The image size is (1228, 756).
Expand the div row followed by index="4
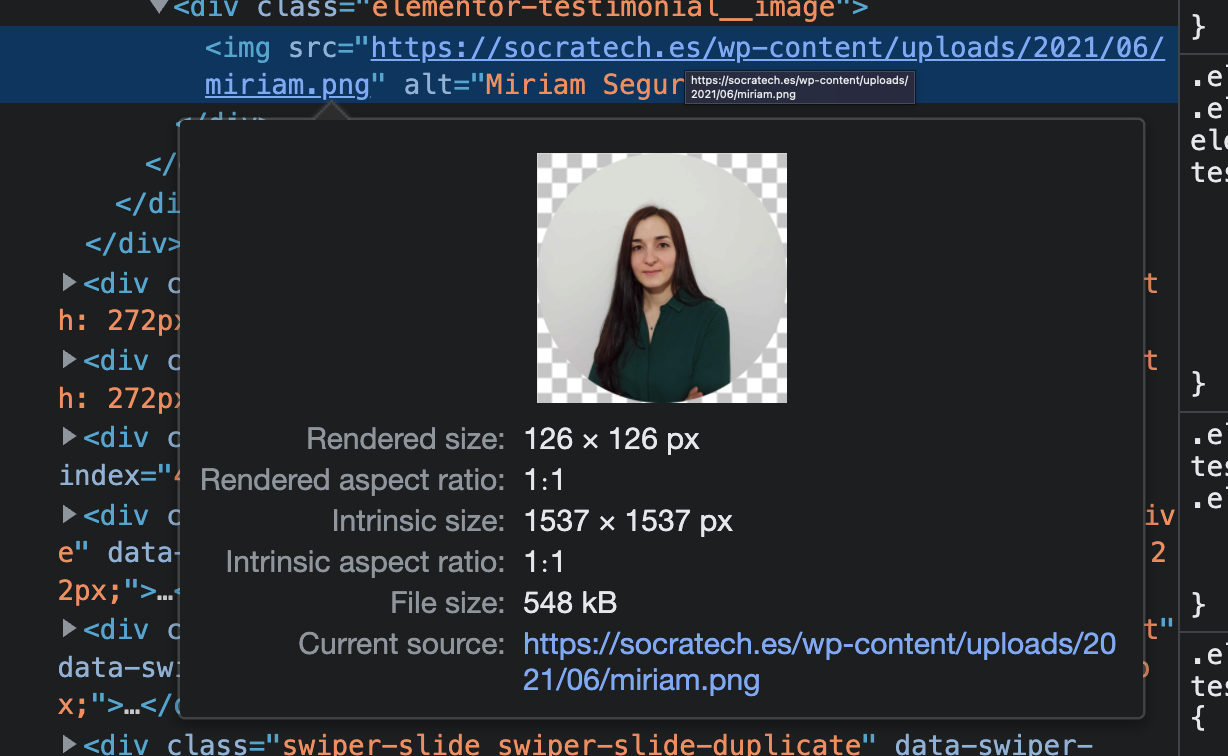pyautogui.click(x=69, y=437)
